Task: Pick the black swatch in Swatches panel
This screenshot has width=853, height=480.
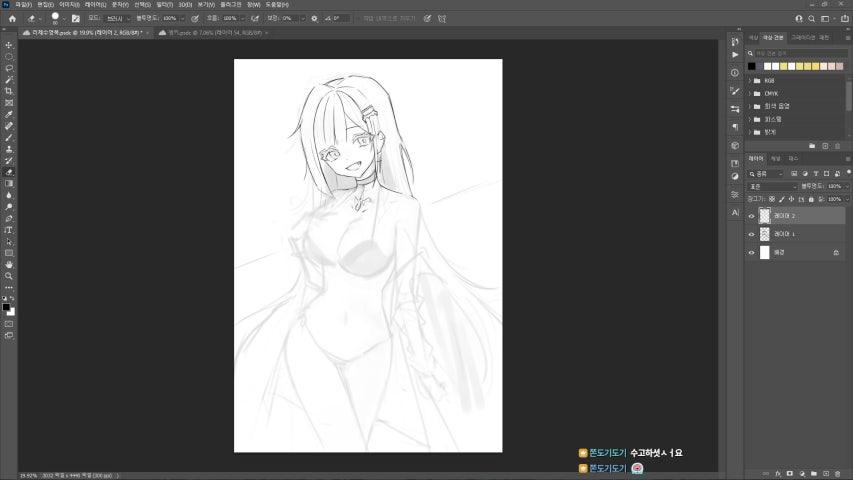Action: [751, 66]
